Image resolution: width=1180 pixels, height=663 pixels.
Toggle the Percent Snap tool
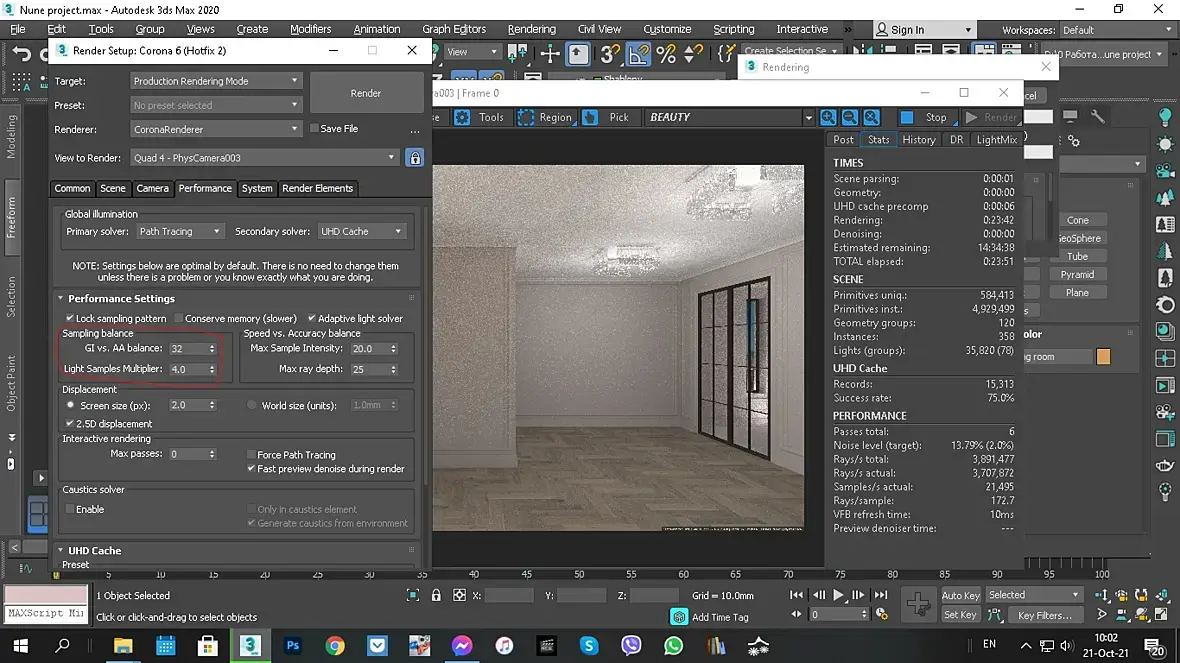pyautogui.click(x=666, y=54)
